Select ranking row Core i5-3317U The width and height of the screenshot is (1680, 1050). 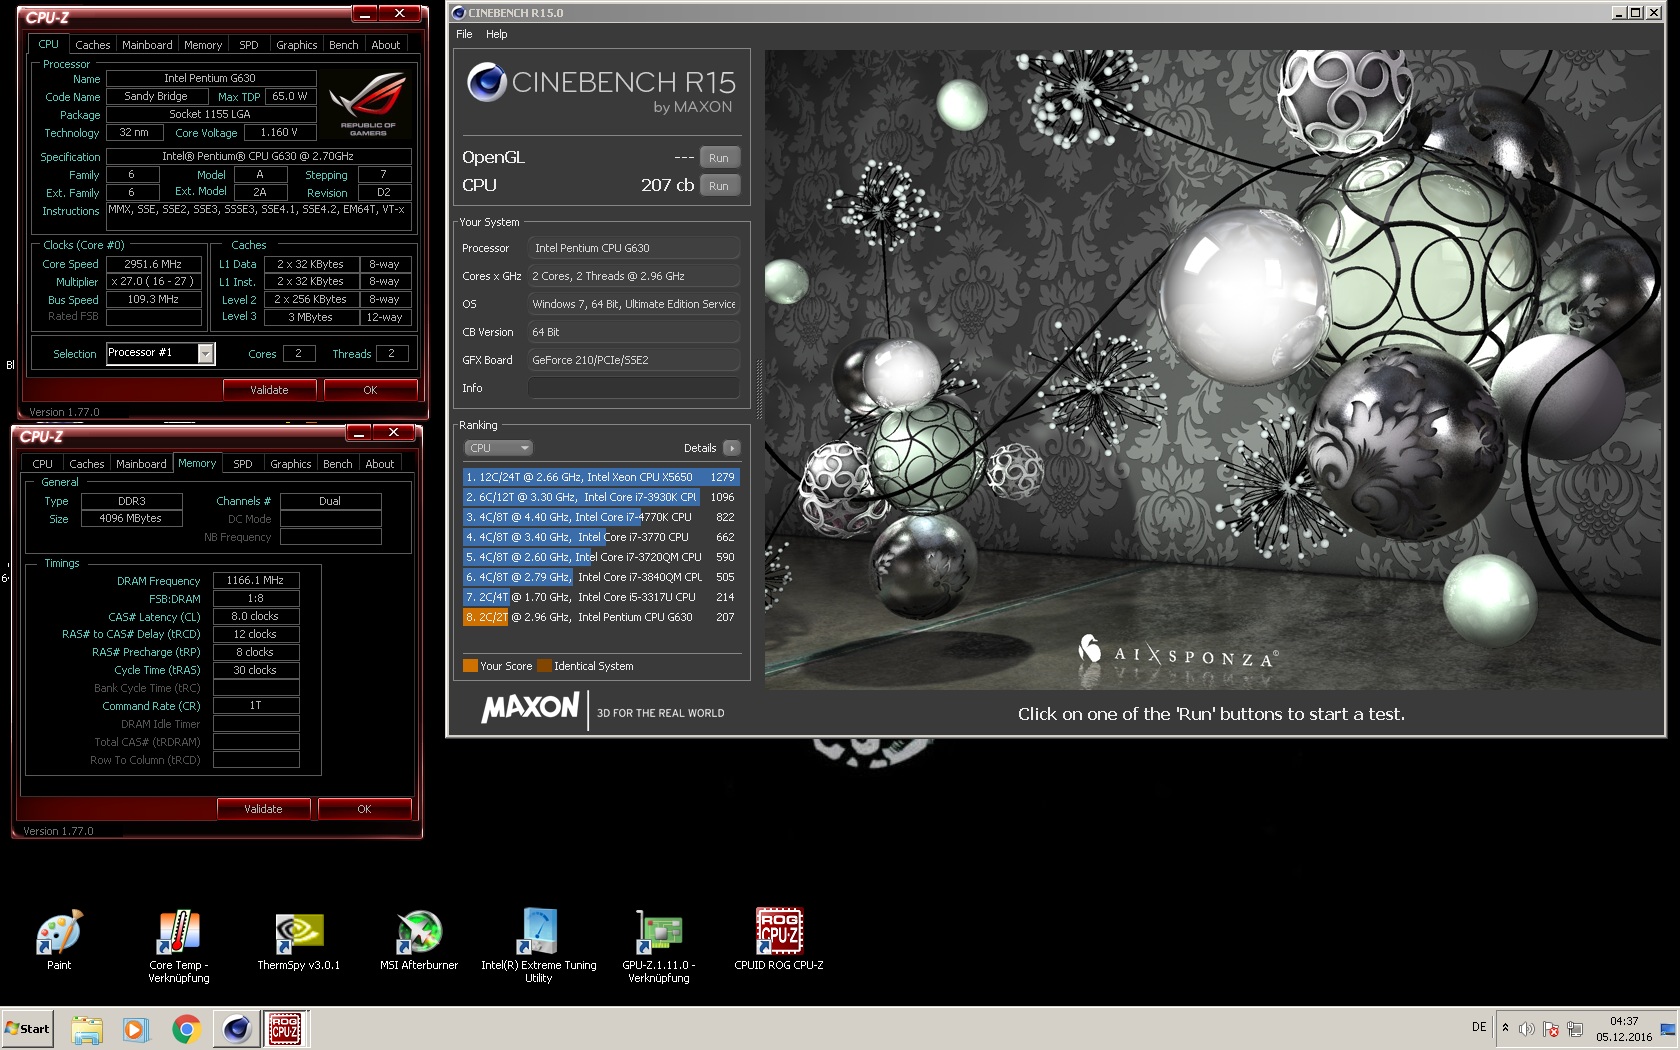600,597
